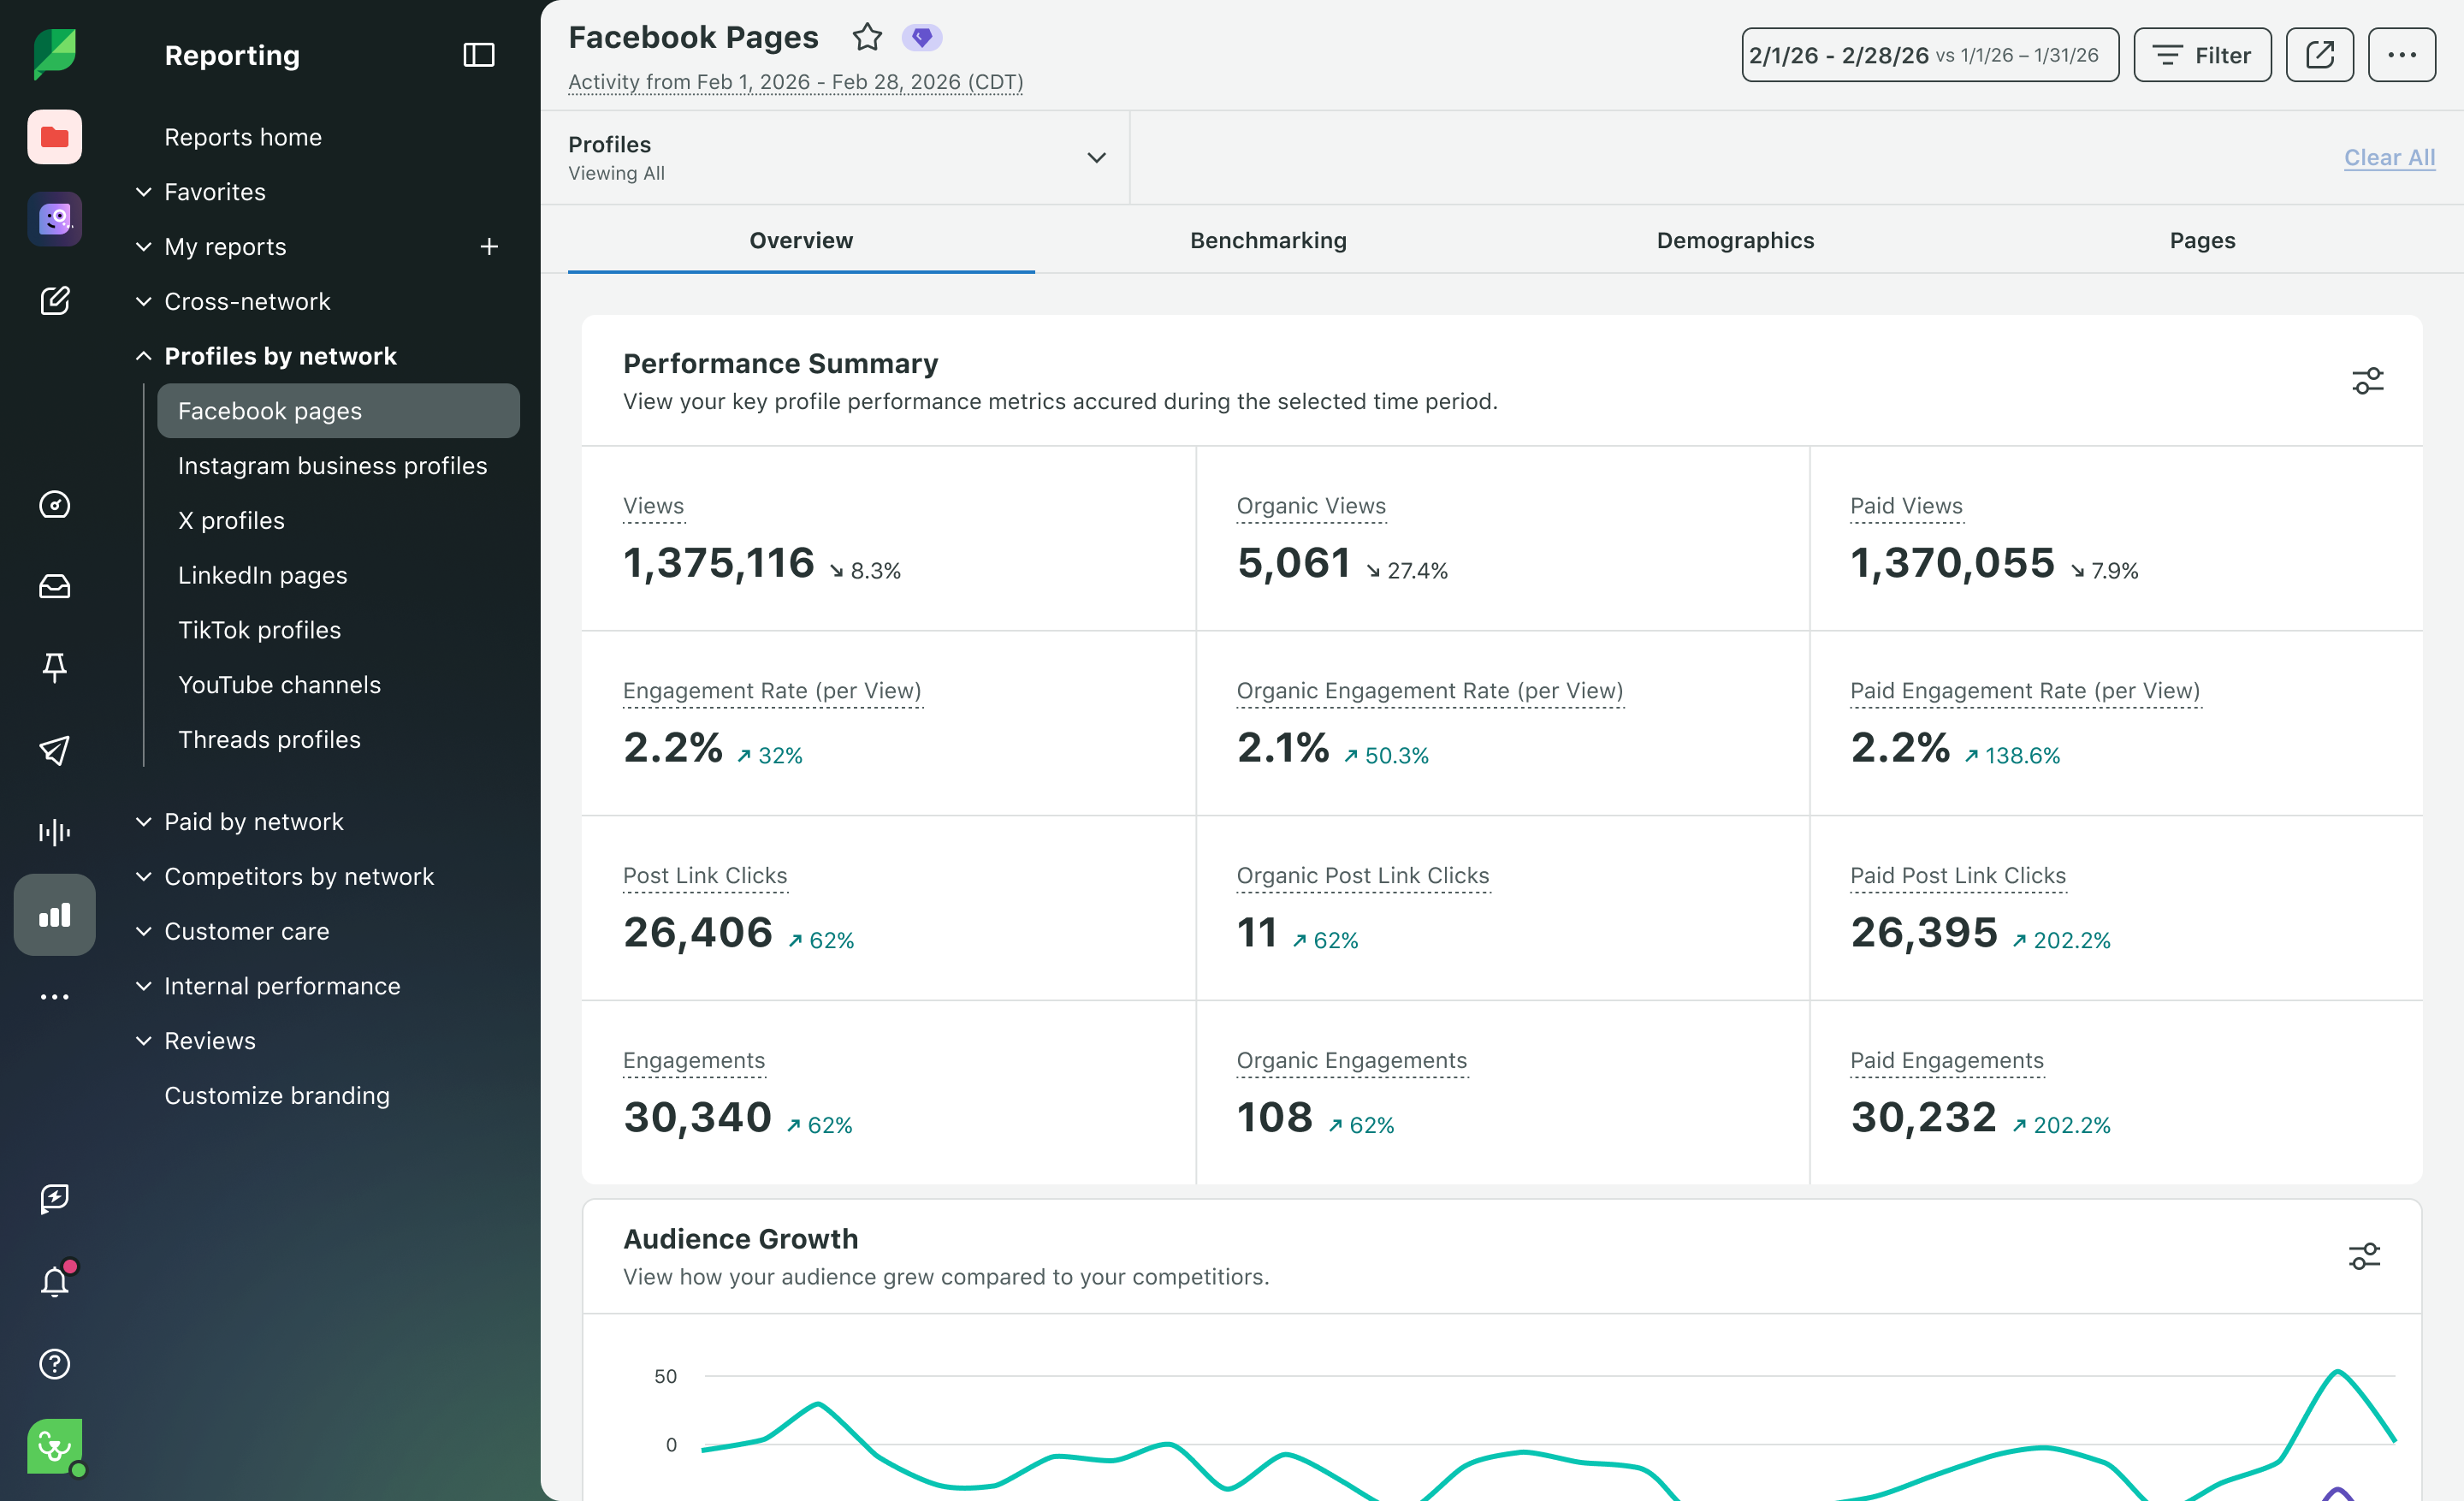Open the date range picker field
The height and width of the screenshot is (1501, 2464).
click(1929, 55)
